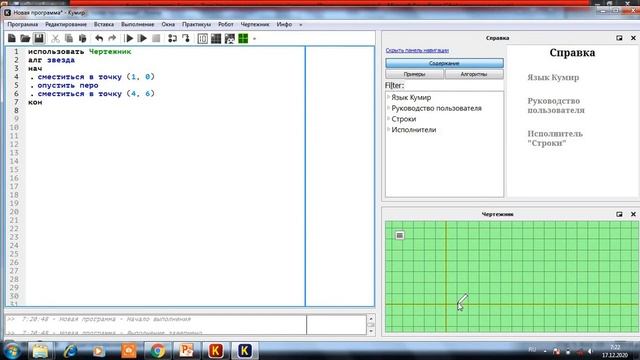Open the Редактирование menu
640x360 pixels.
point(66,24)
